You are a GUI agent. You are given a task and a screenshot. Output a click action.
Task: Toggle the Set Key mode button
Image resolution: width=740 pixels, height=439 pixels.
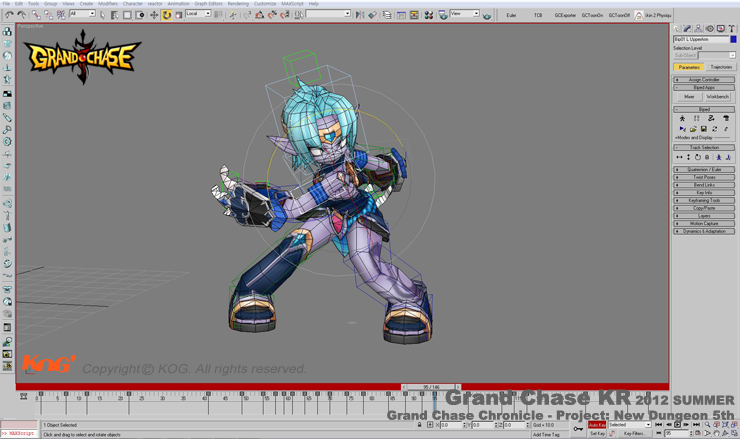597,434
